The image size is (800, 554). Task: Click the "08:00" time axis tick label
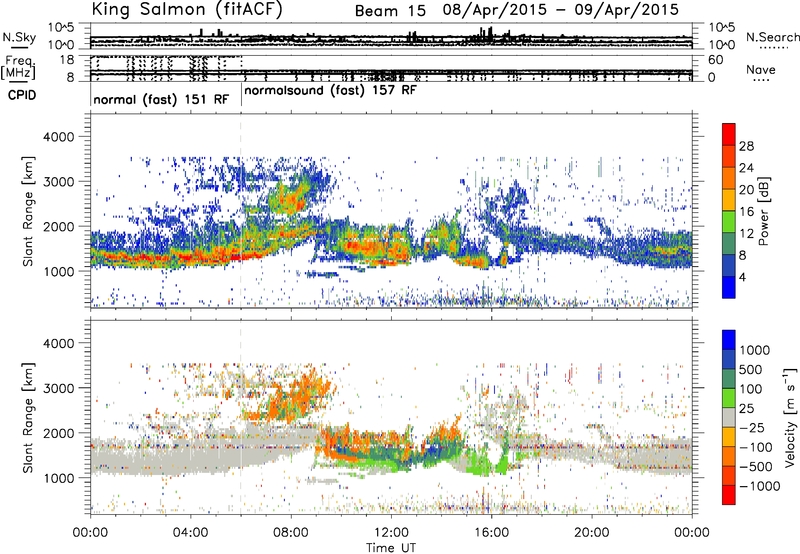[291, 533]
